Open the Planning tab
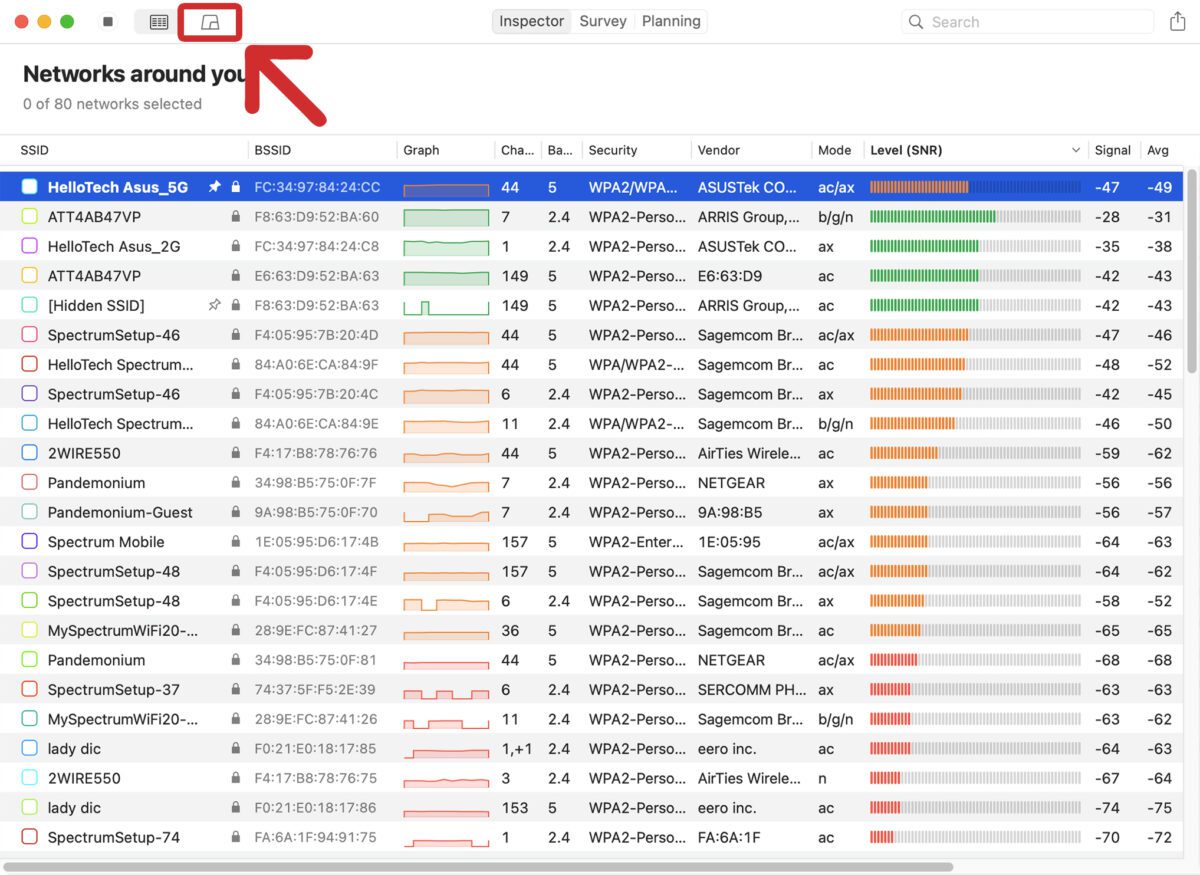 click(671, 22)
